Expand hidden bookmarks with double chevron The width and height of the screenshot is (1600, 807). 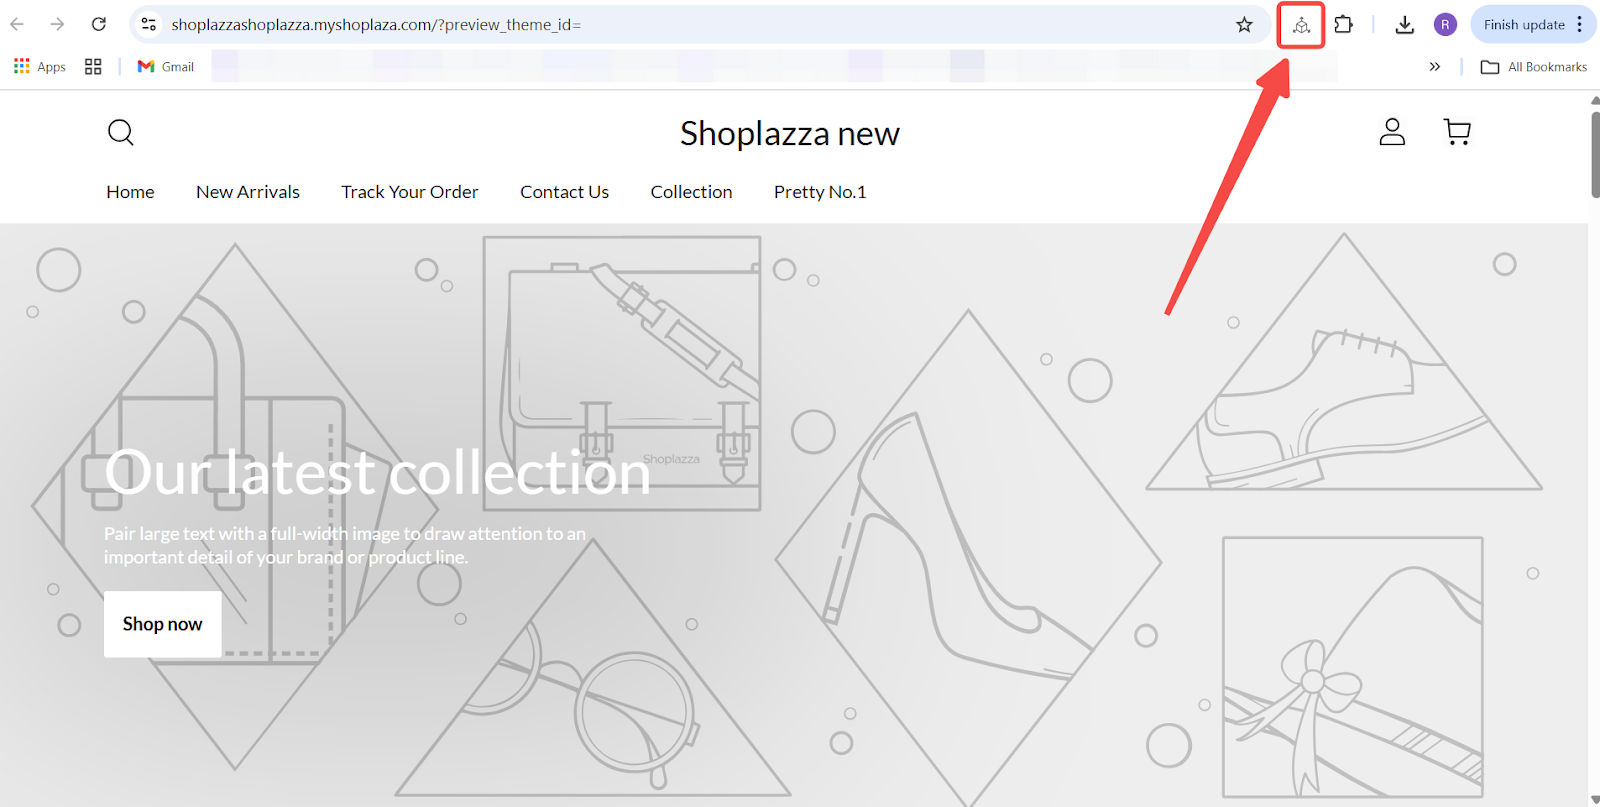pos(1434,67)
